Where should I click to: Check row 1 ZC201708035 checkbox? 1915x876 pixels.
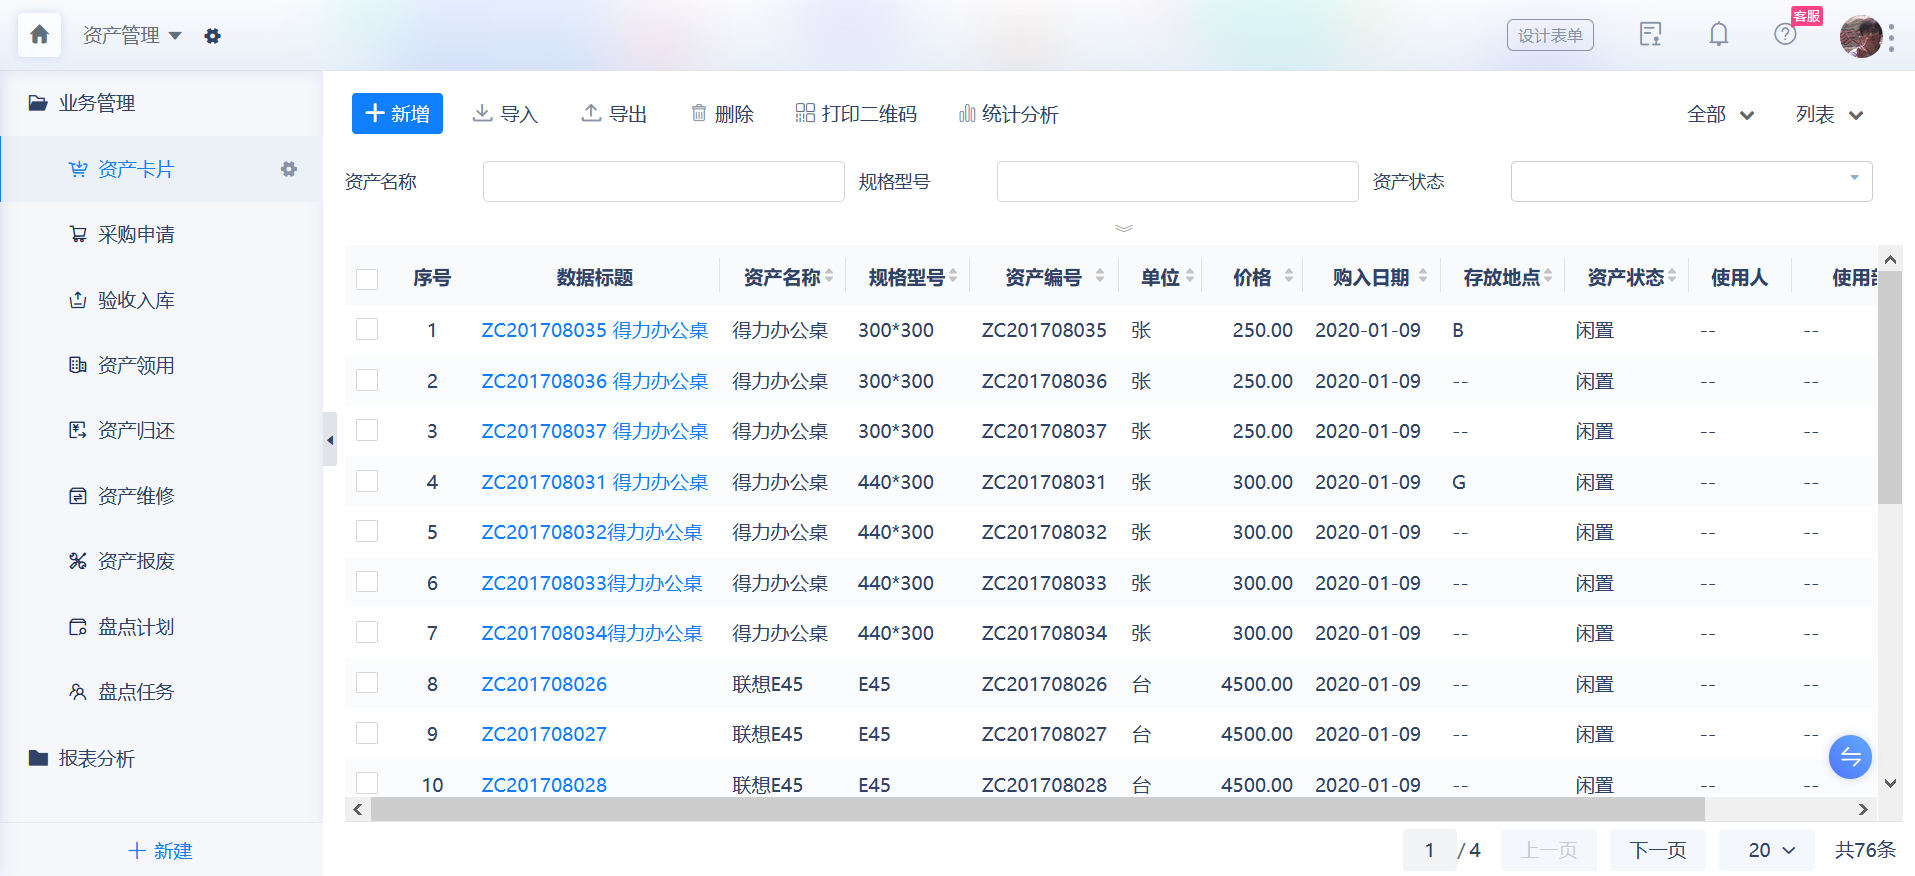367,329
